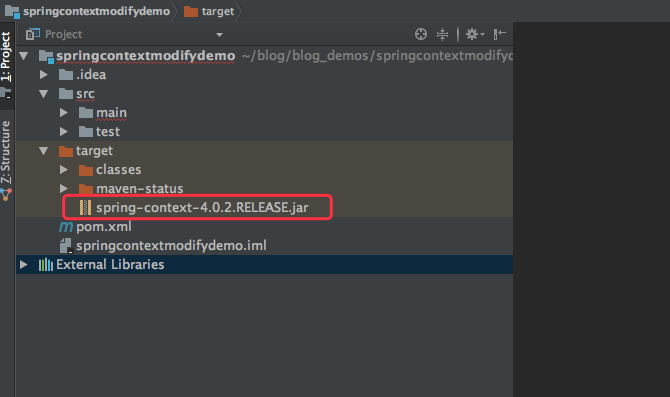The image size is (670, 397).
Task: Collapse the src folder
Action: [x=44, y=94]
